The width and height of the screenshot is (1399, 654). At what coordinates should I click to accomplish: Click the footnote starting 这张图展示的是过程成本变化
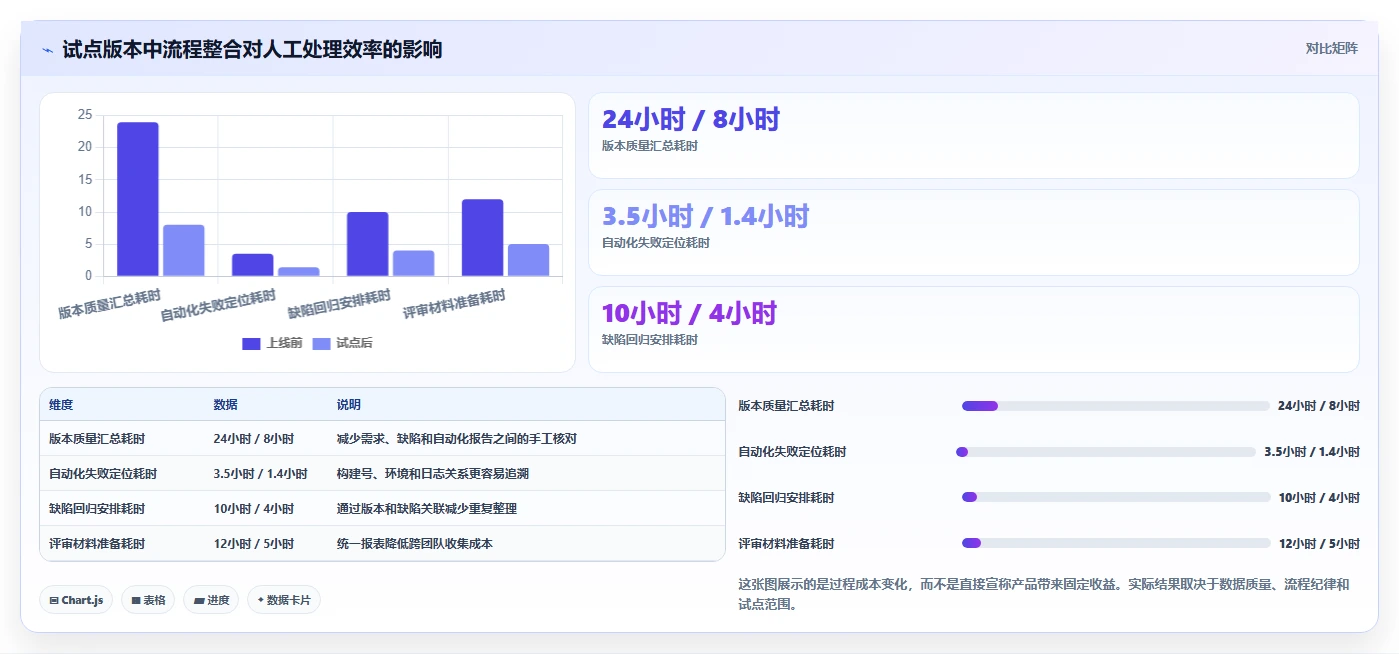(1044, 594)
